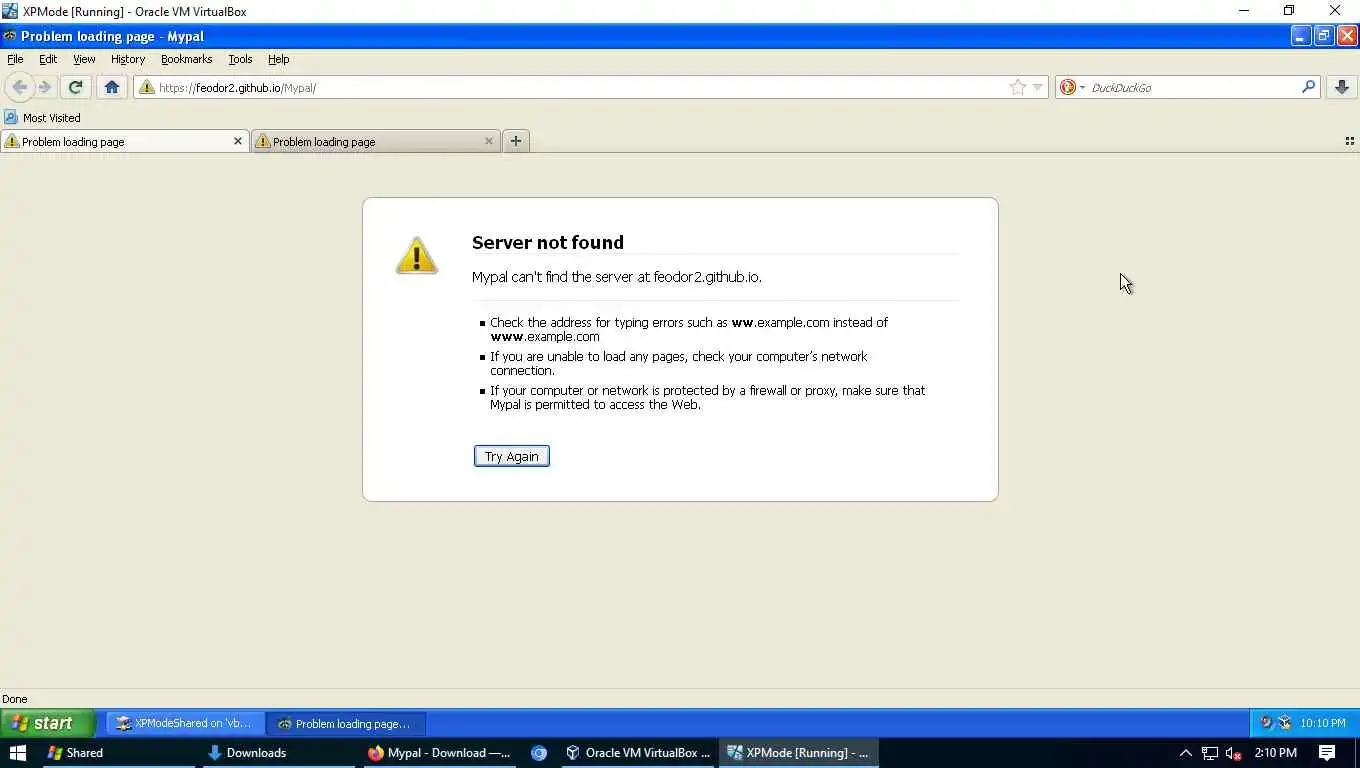Close the first Problem loading page tab
Image resolution: width=1360 pixels, height=768 pixels.
(238, 141)
